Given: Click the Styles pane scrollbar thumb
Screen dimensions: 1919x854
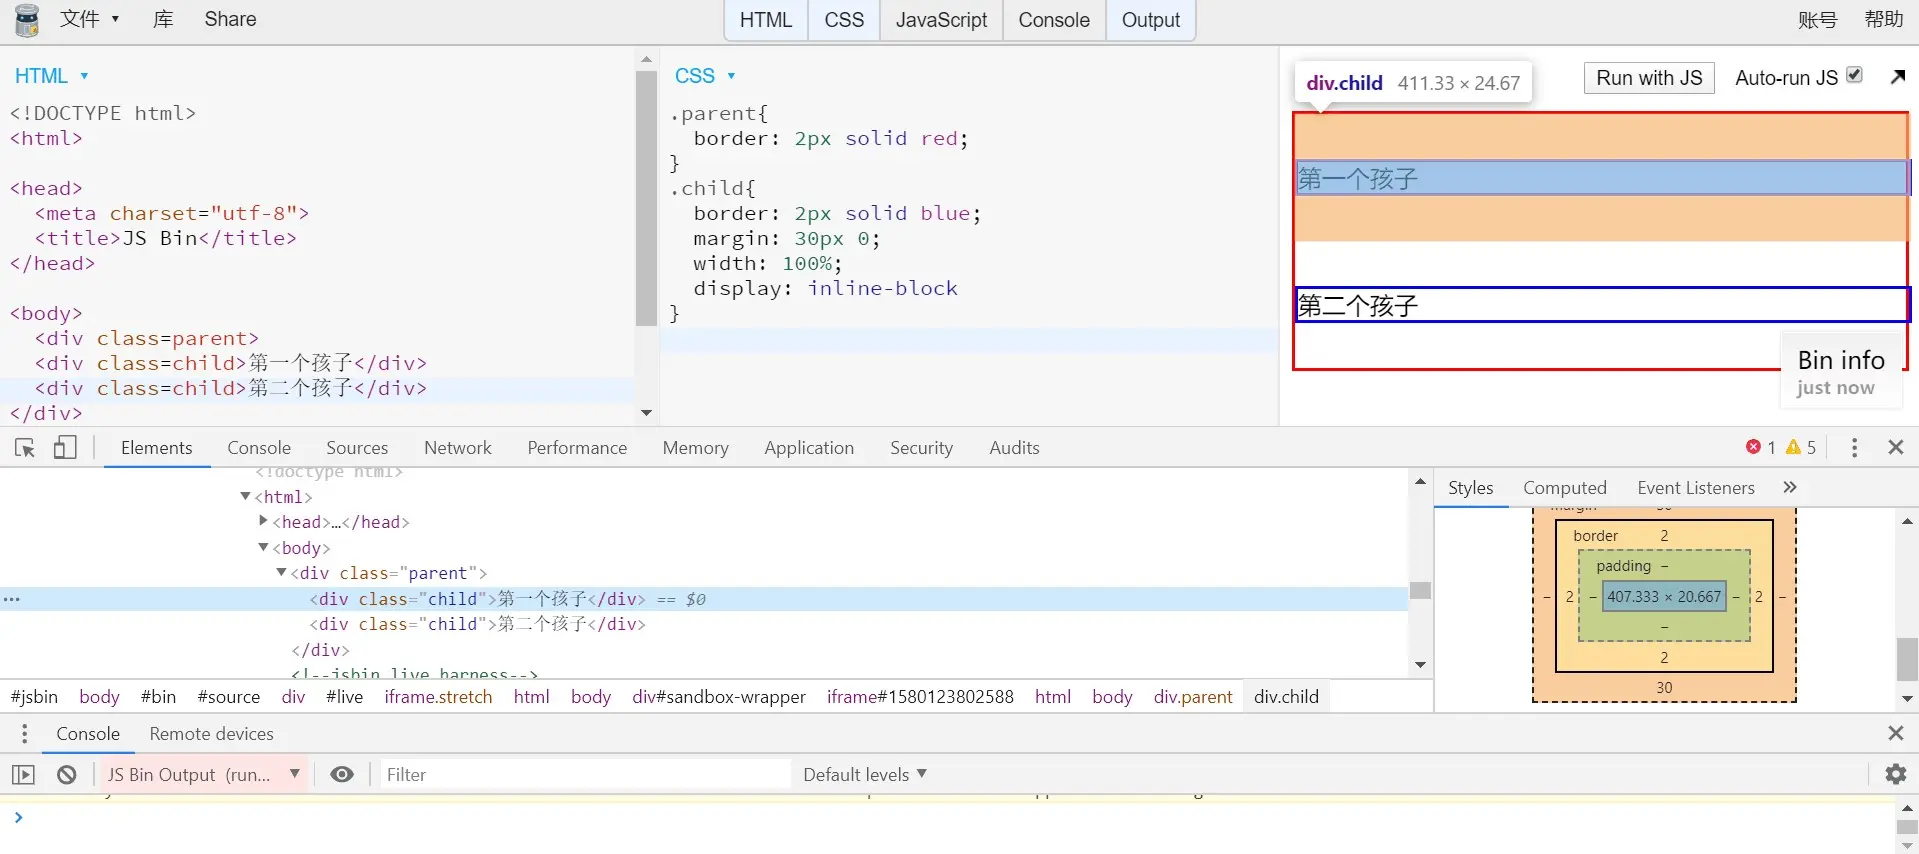Looking at the screenshot, I should (1907, 659).
